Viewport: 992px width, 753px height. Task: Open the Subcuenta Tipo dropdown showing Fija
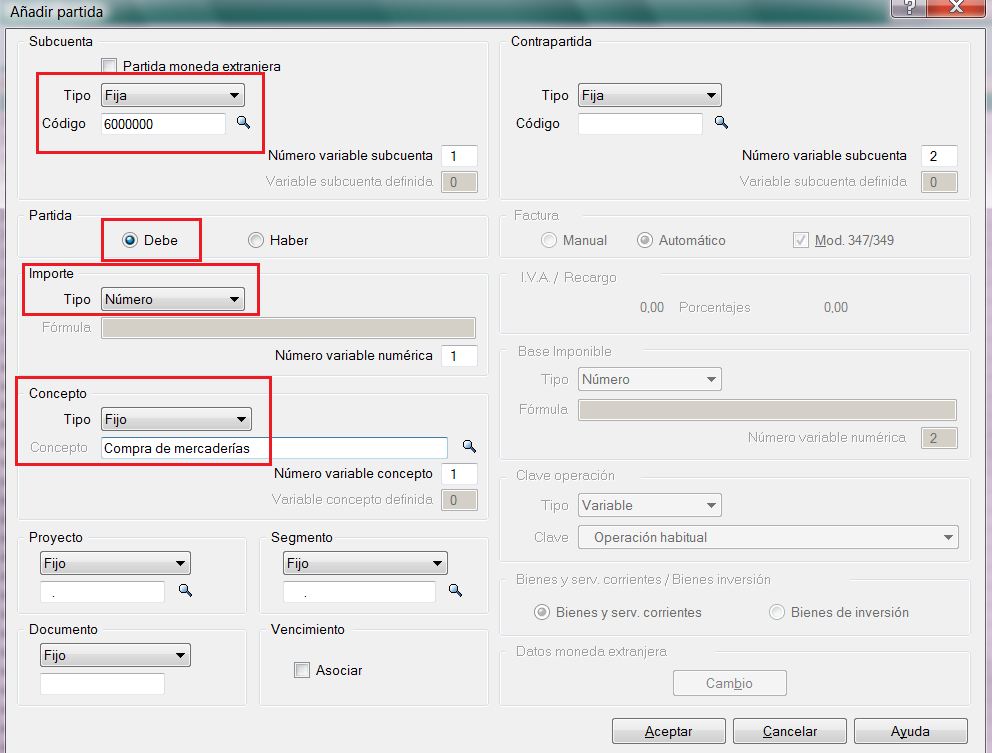(172, 96)
